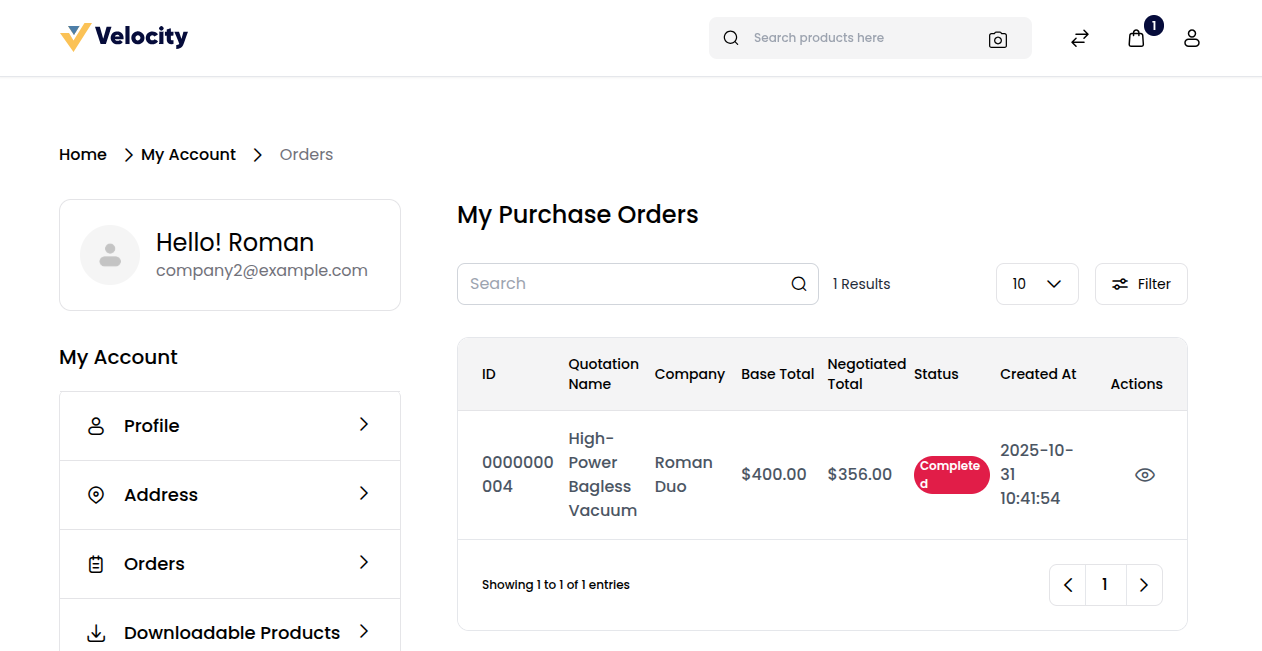Go to Home breadcrumb link

click(83, 155)
